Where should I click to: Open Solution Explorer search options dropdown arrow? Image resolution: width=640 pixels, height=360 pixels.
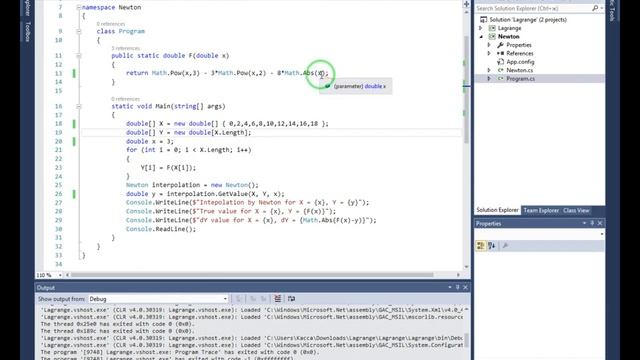tap(602, 8)
